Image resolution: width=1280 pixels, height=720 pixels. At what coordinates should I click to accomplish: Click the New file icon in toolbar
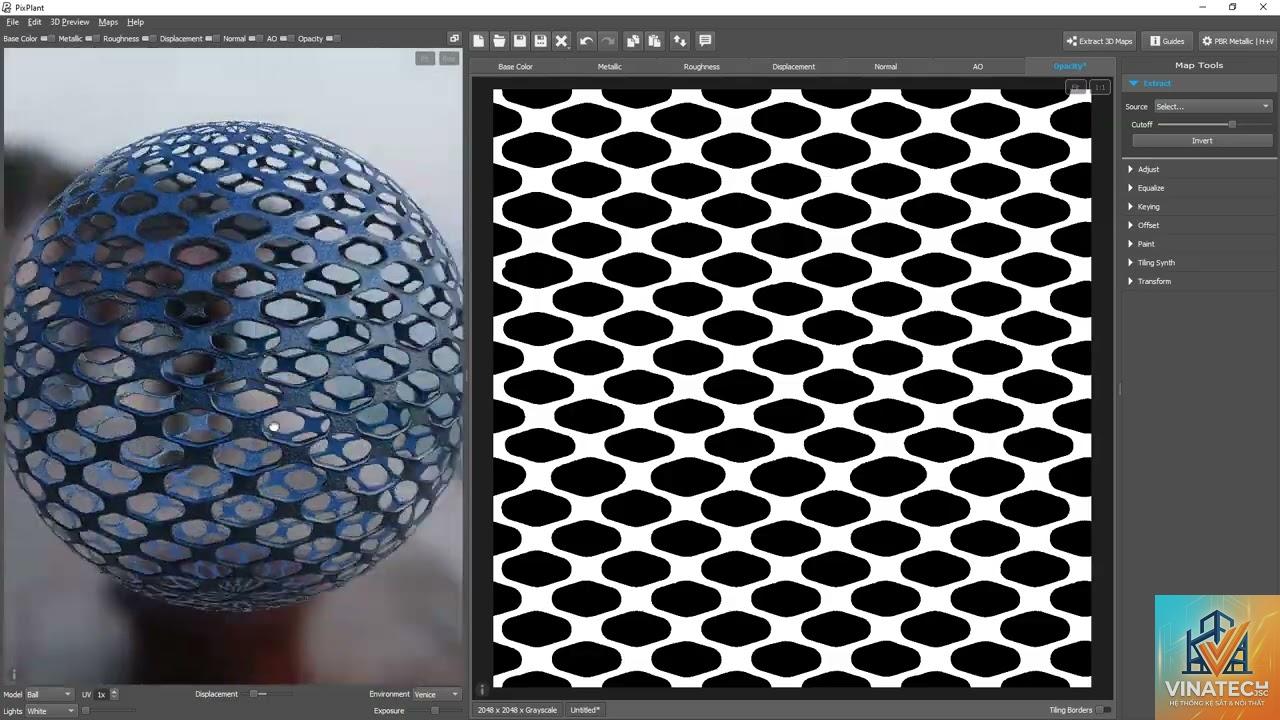478,41
